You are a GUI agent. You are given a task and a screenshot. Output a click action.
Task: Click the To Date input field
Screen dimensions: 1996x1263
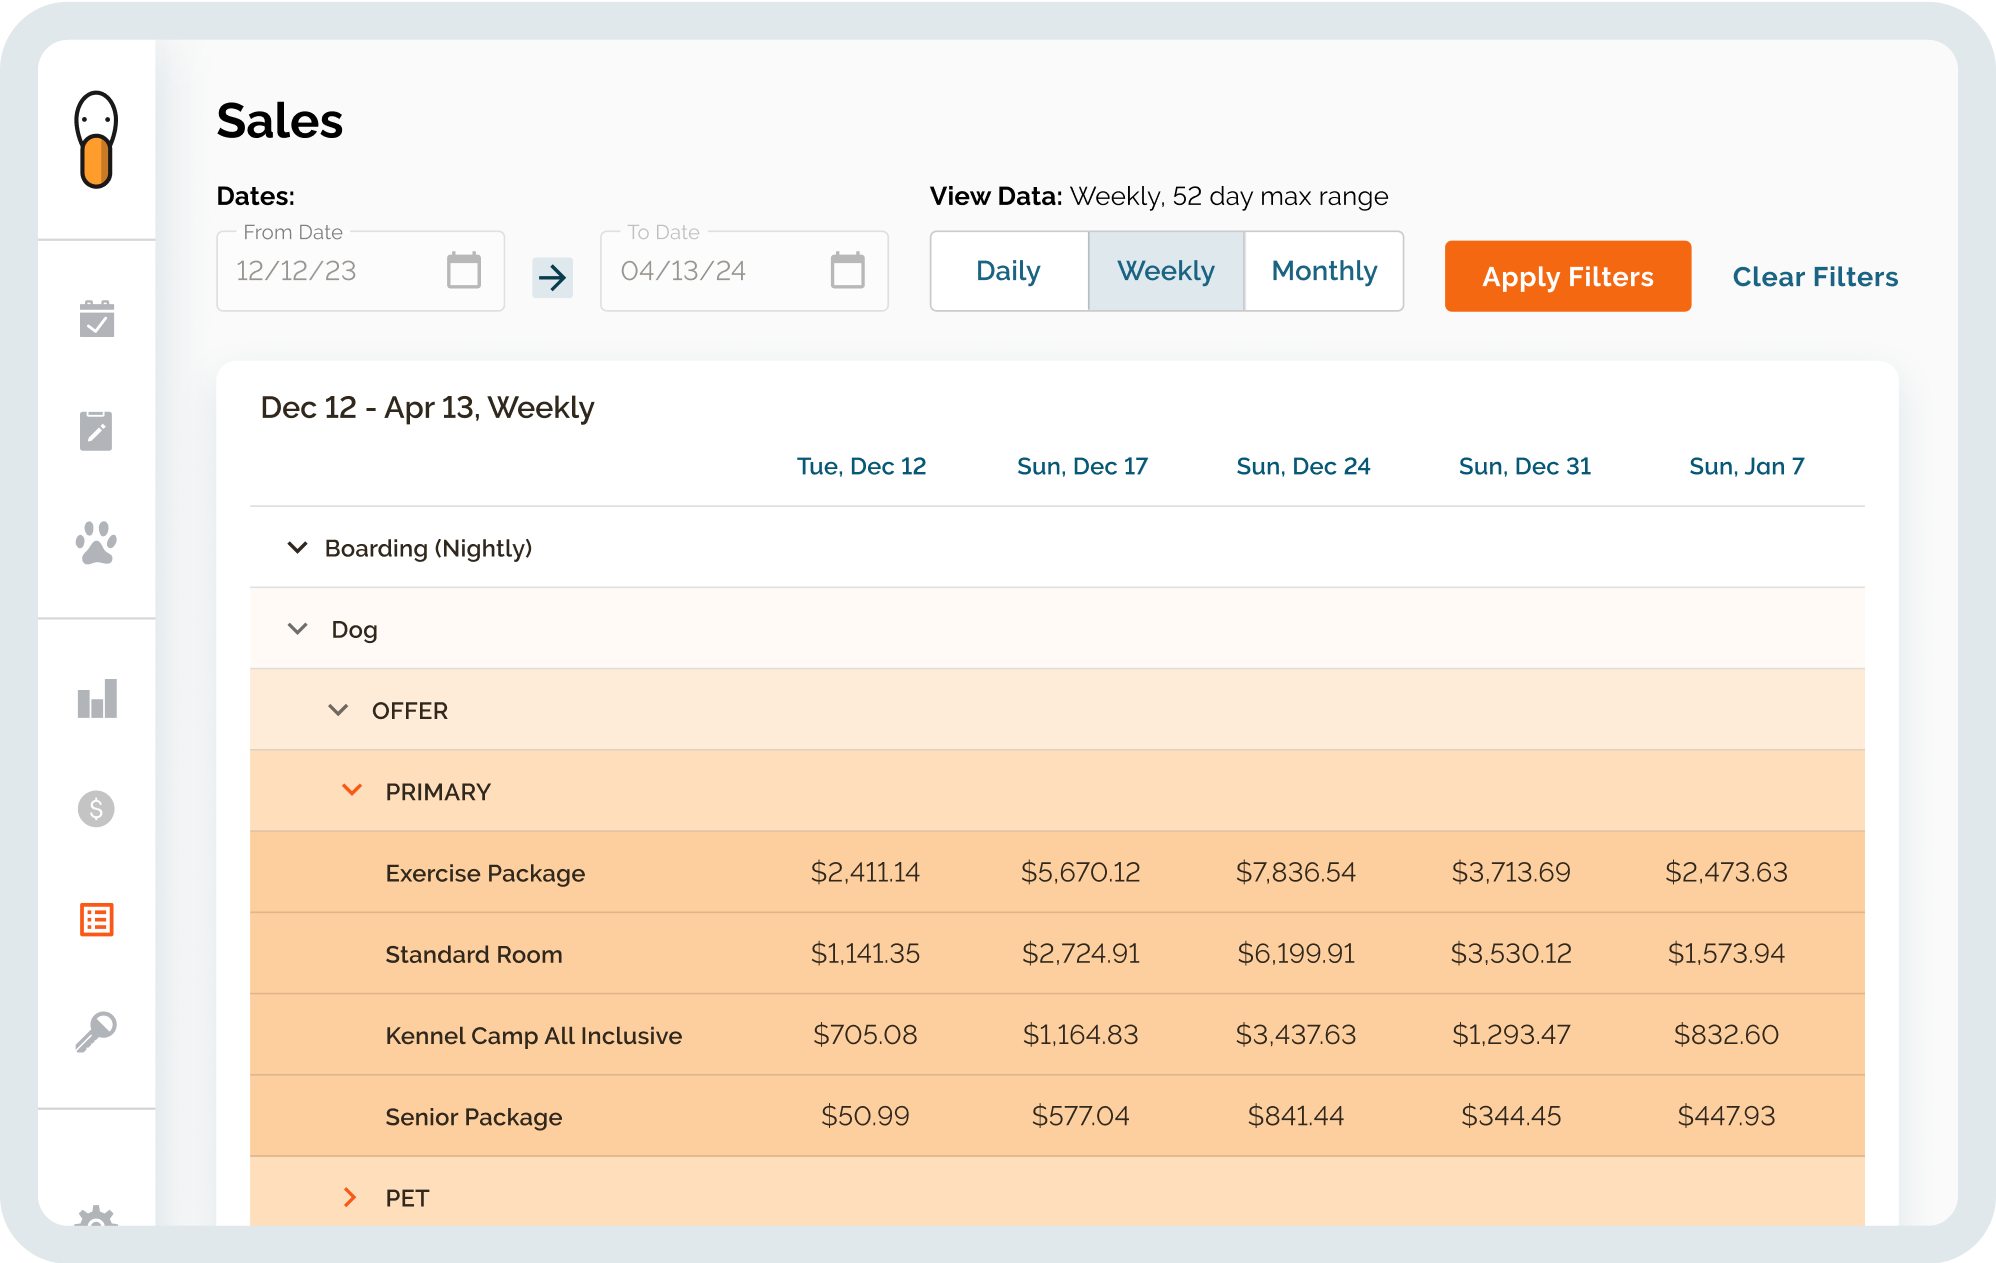[x=744, y=271]
